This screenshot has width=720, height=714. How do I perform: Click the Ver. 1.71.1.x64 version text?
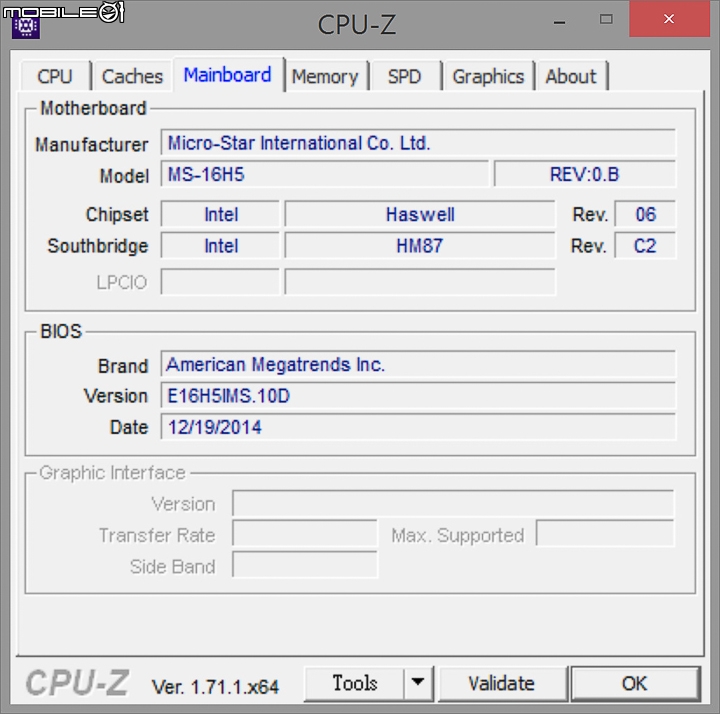click(215, 687)
